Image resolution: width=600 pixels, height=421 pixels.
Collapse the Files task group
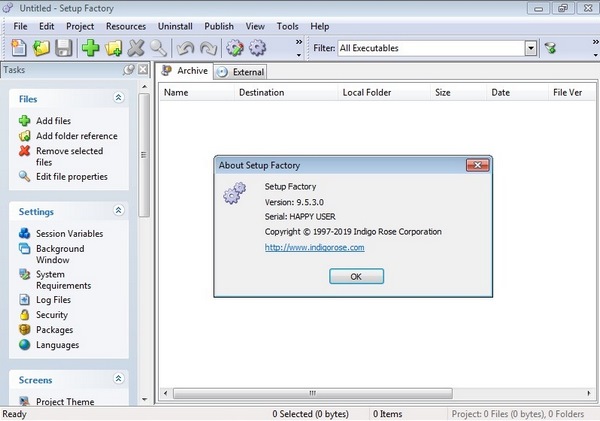119,98
